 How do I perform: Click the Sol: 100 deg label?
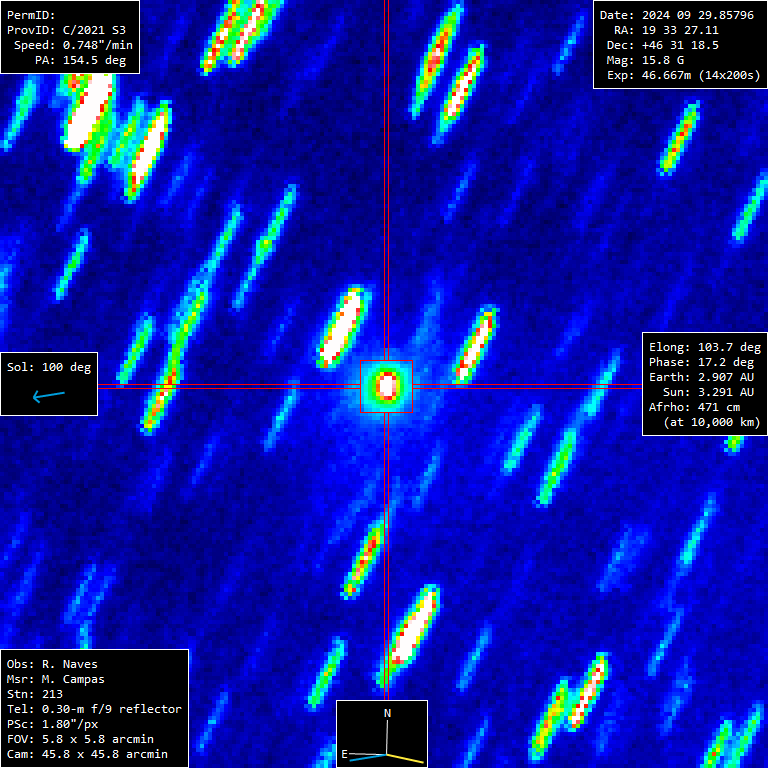[49, 367]
